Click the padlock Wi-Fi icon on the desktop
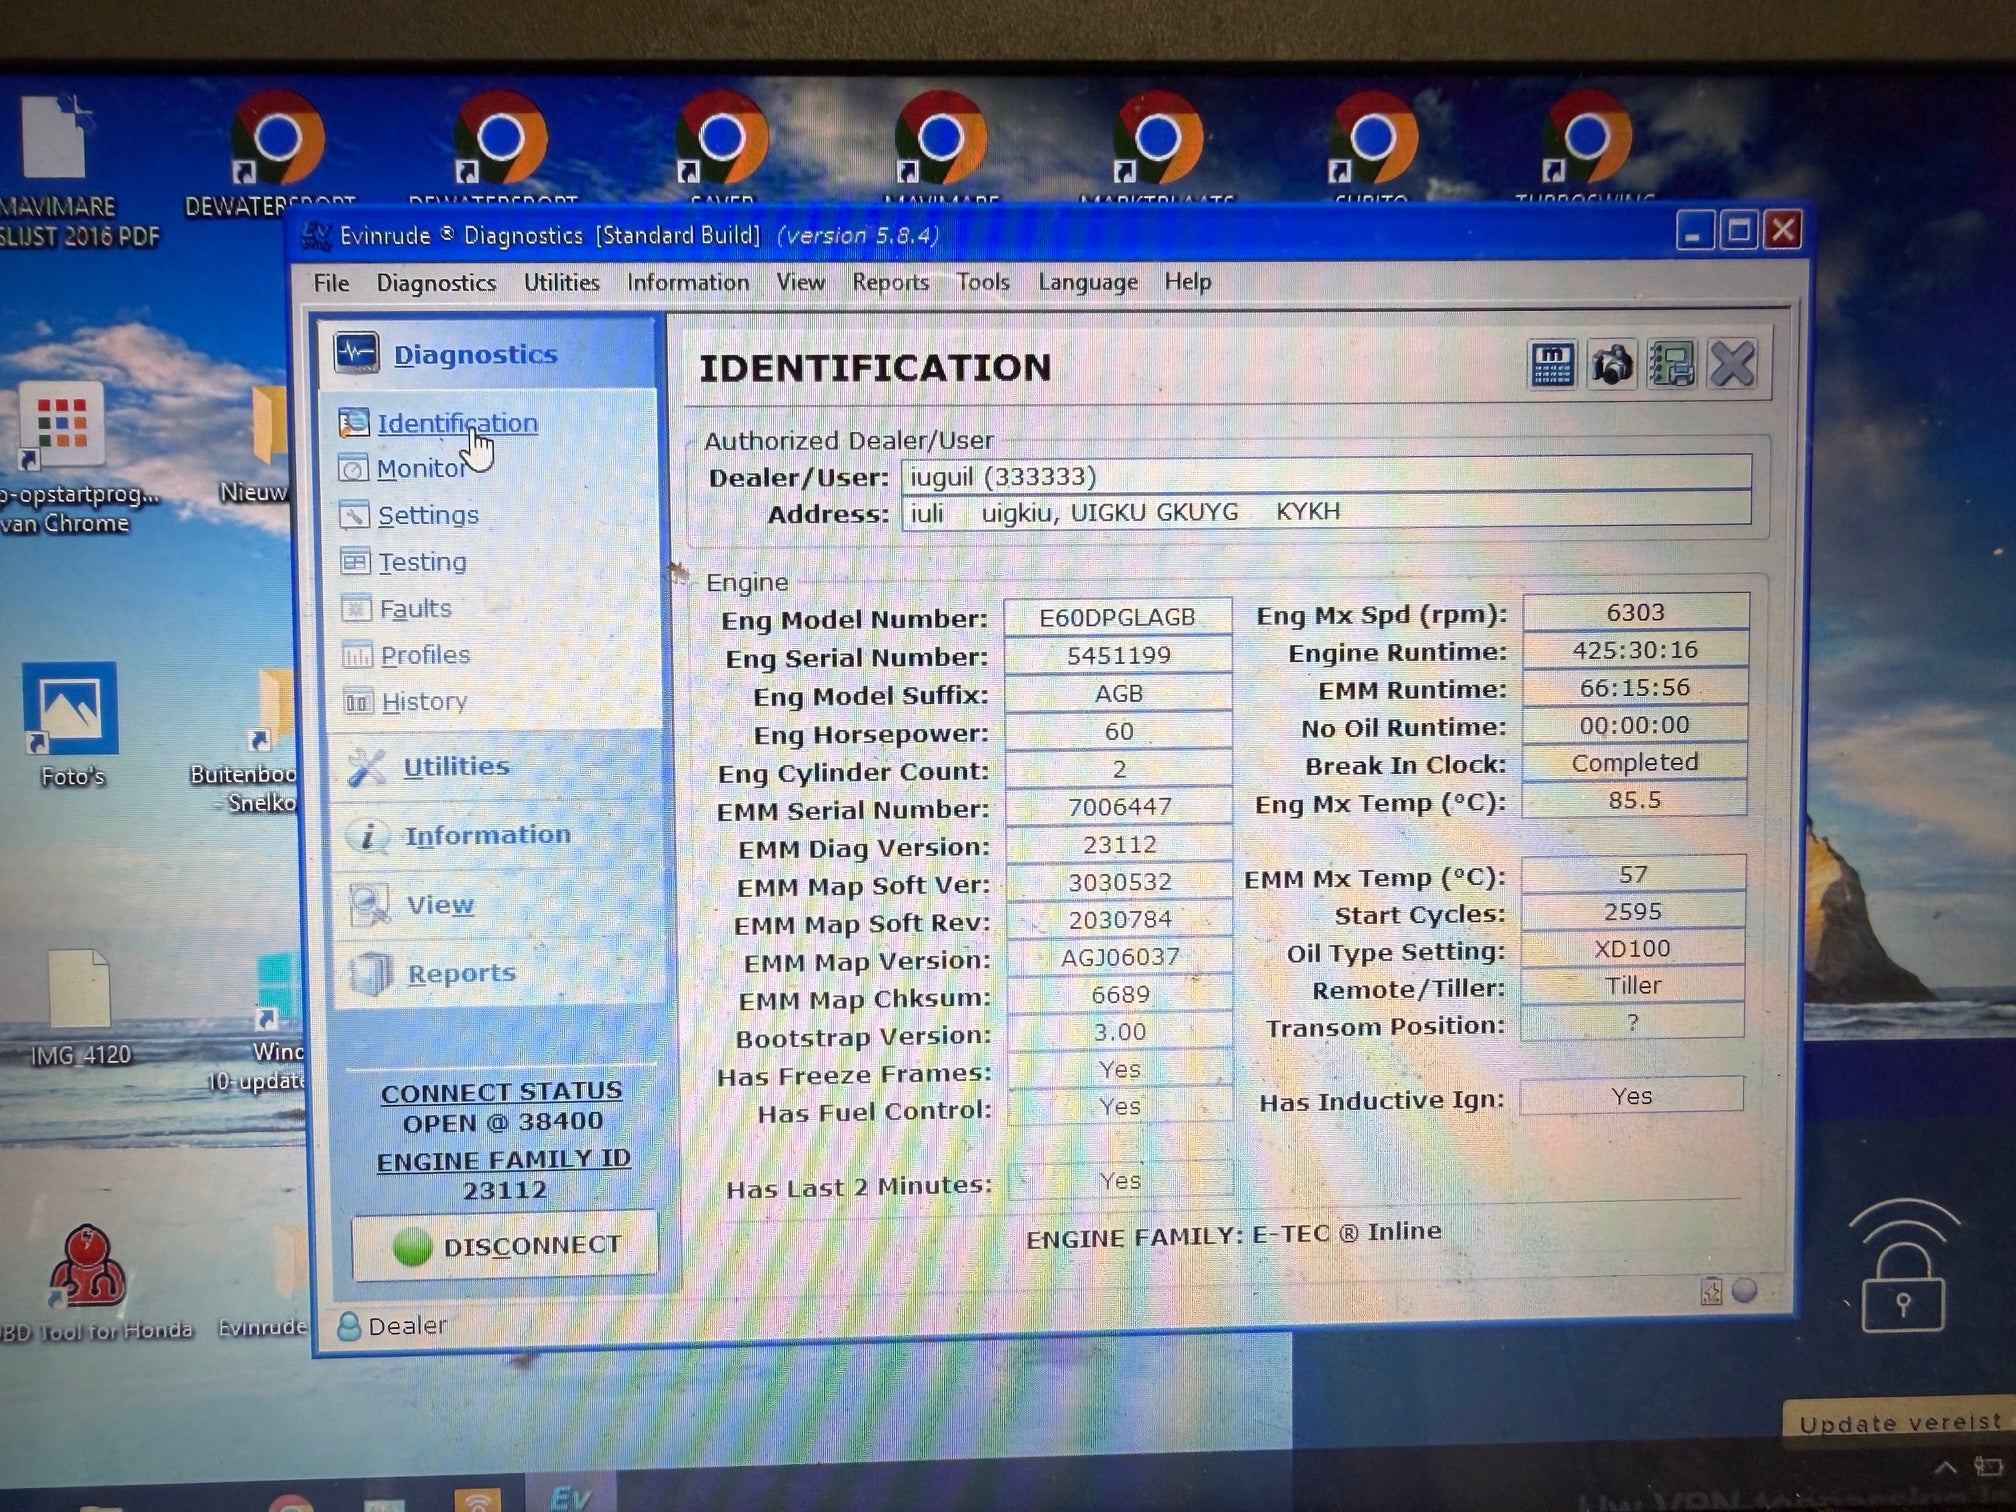Image resolution: width=2016 pixels, height=1512 pixels. click(1903, 1266)
